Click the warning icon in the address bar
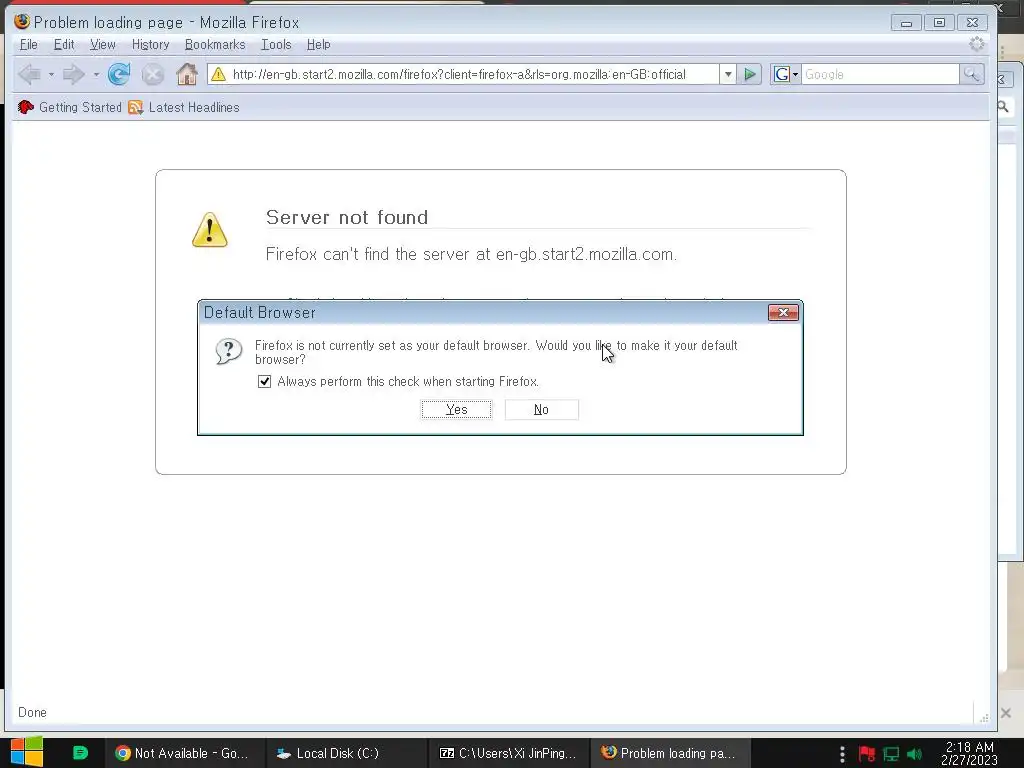1024x768 pixels. [219, 74]
